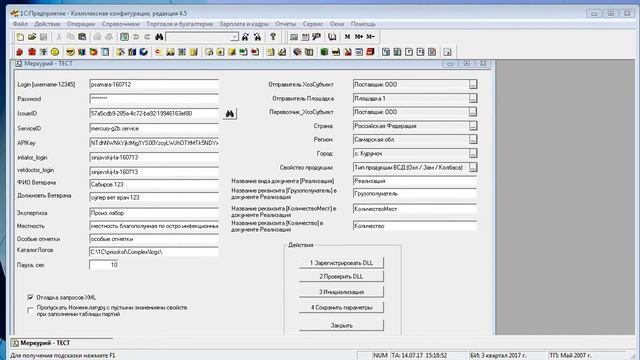Open the syntax helper book icon

coord(332,37)
